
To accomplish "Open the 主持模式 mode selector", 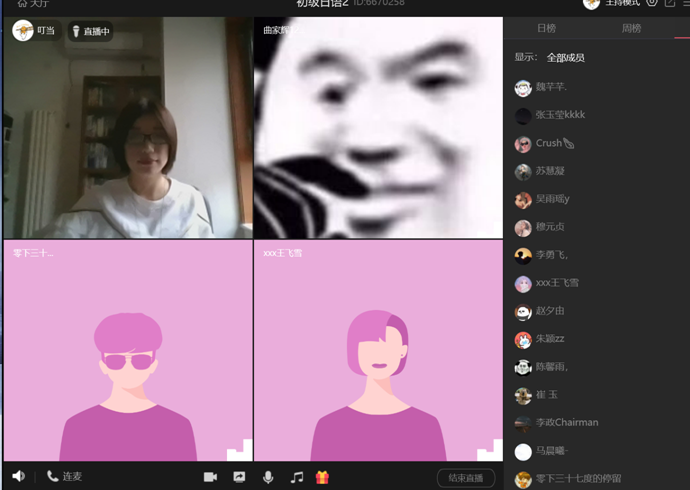I will (622, 4).
